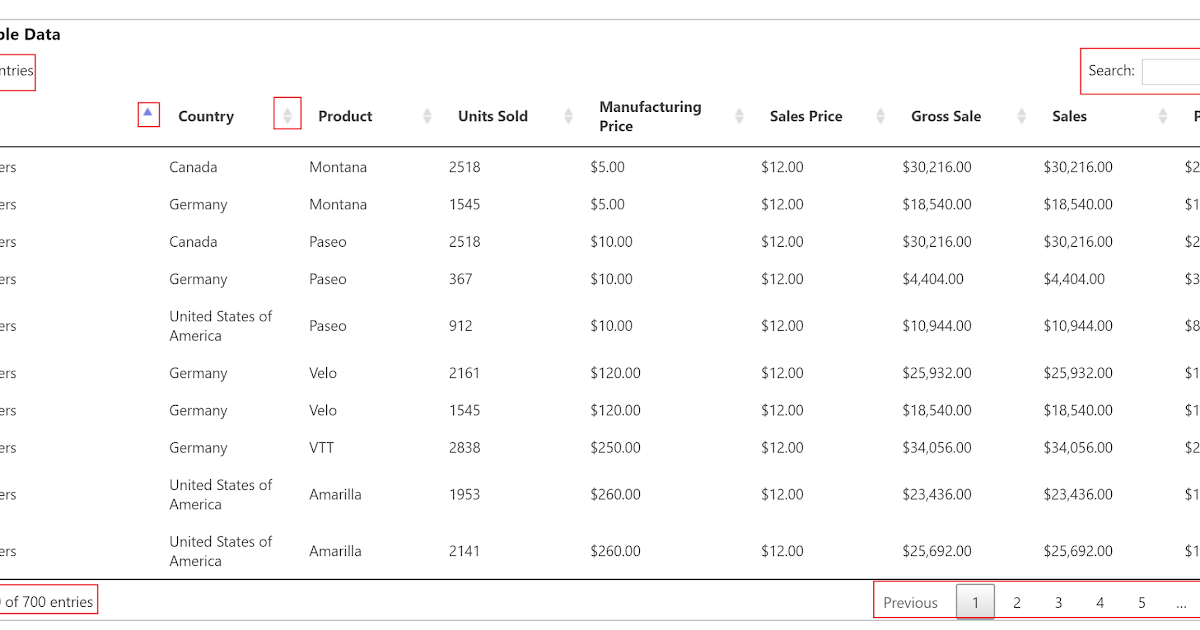Image resolution: width=1200 pixels, height=630 pixels.
Task: Click Velo in the 2161 units row
Action: tap(323, 373)
